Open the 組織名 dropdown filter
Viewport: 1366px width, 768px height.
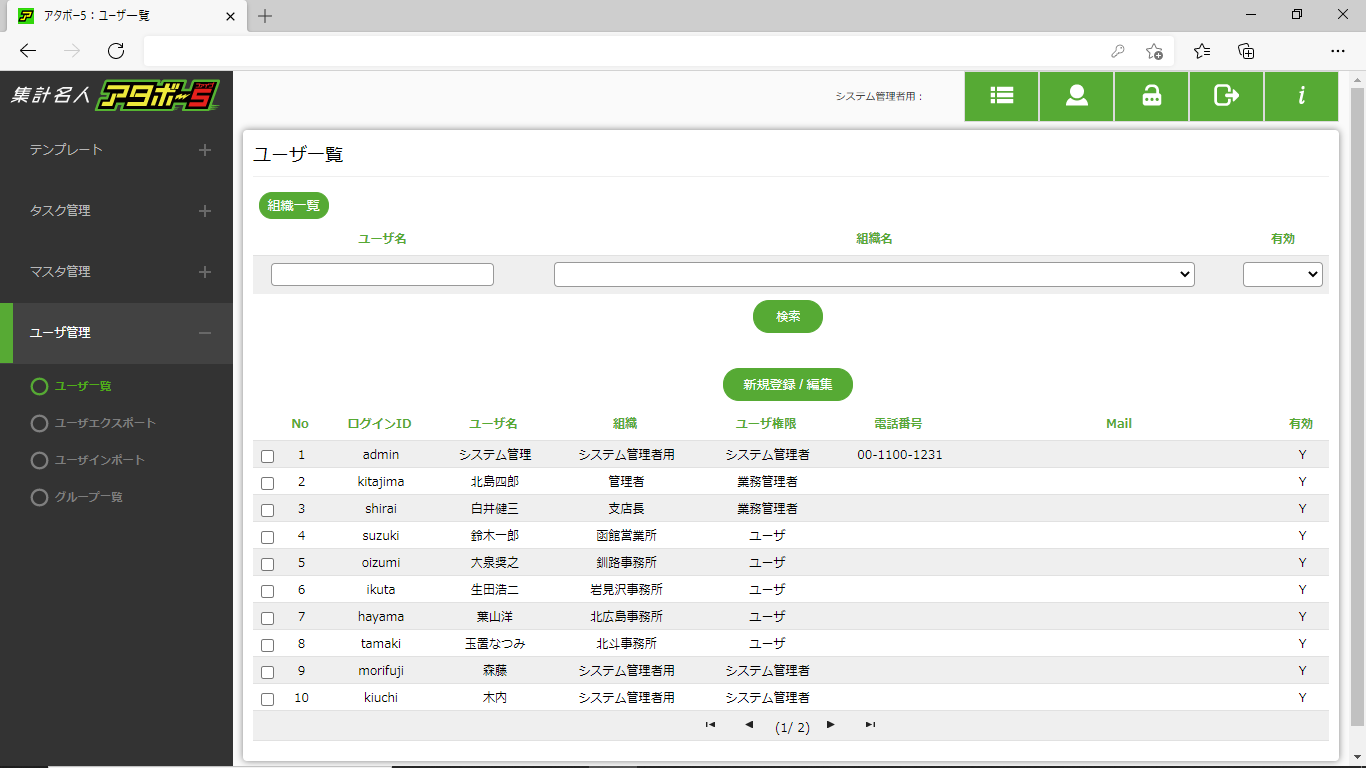click(874, 274)
